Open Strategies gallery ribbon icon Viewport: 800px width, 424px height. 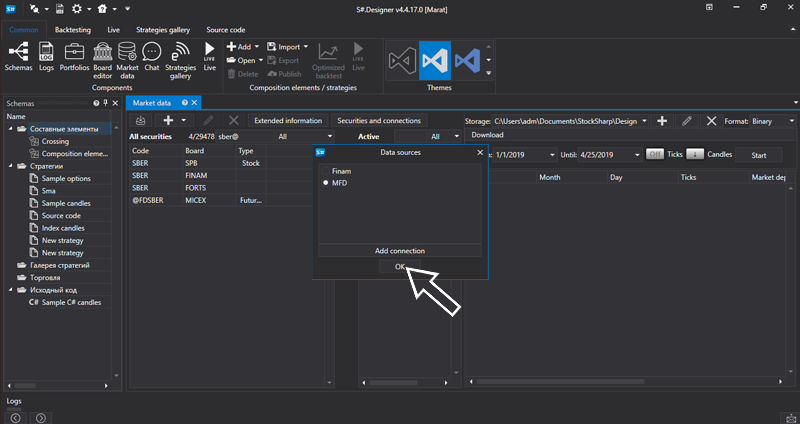point(180,53)
